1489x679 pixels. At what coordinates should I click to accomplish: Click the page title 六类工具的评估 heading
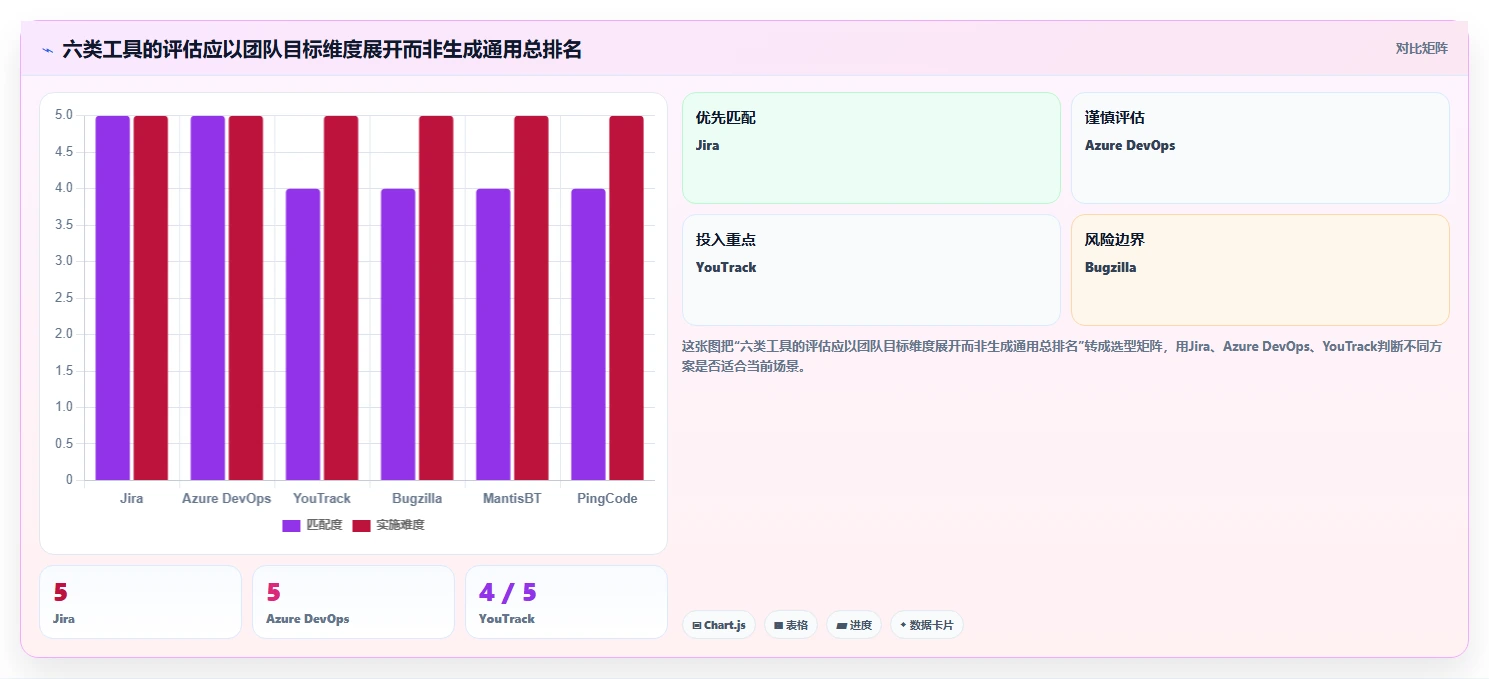click(x=322, y=49)
